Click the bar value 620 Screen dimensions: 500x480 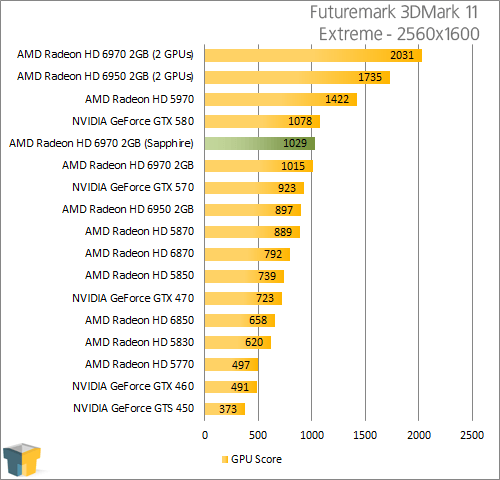254,342
